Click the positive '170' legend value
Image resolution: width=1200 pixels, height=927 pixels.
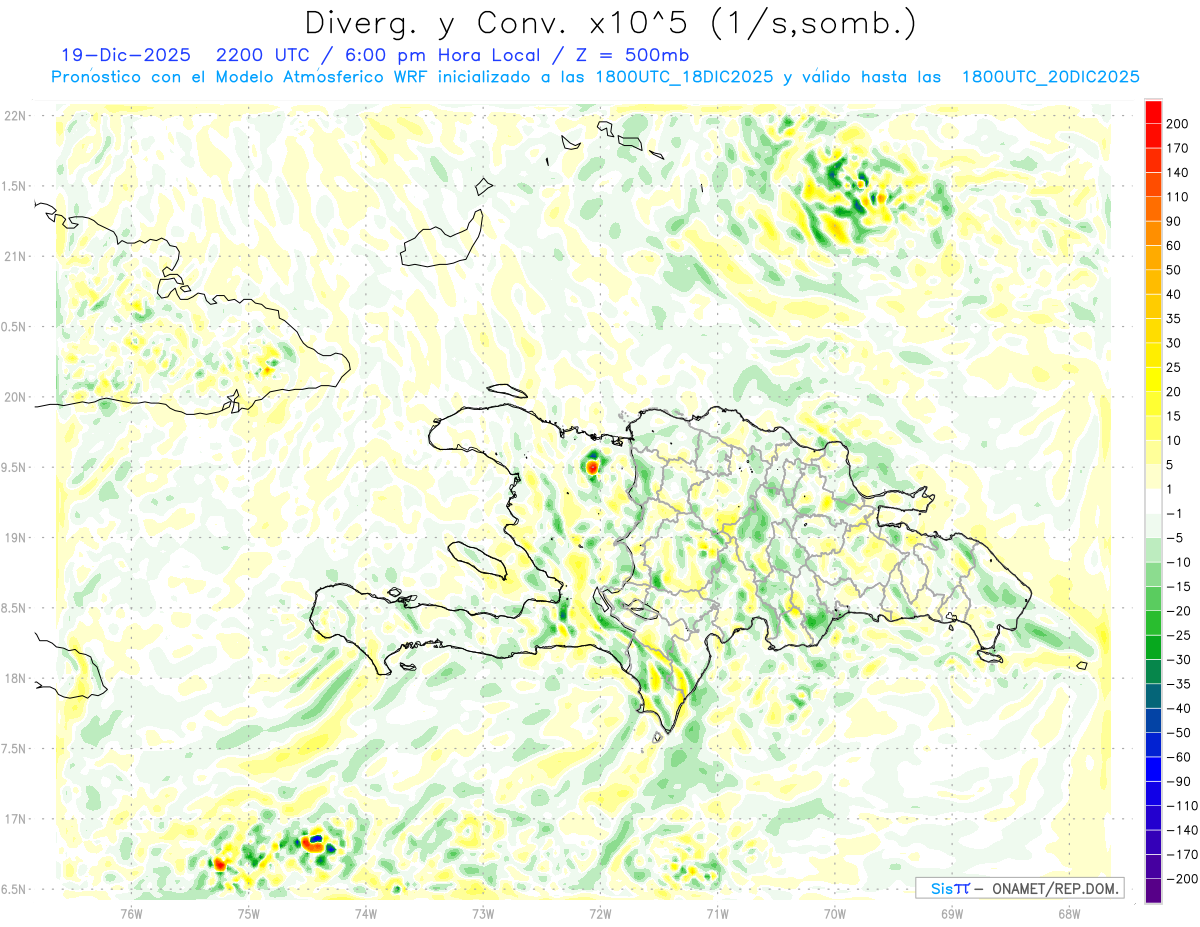click(1177, 148)
